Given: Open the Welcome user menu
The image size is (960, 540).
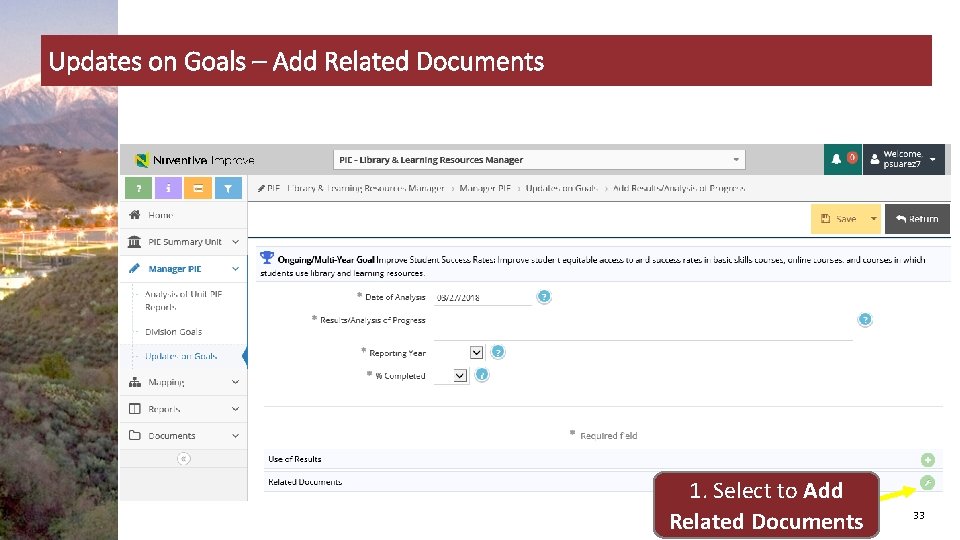Looking at the screenshot, I should click(x=904, y=159).
